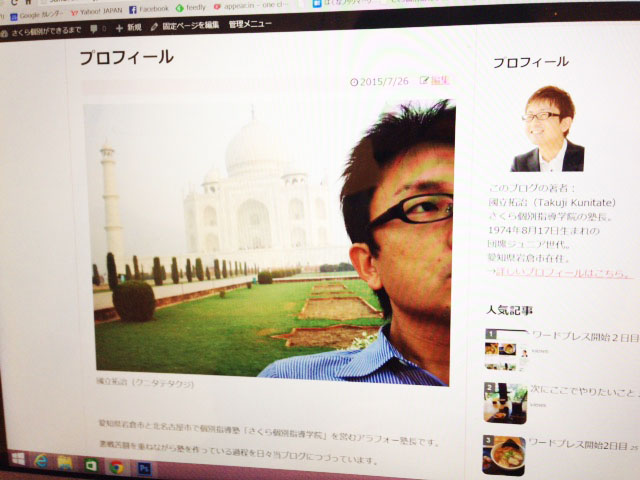640x480 pixels.
Task: Open the green Store taskbar icon
Action: [x=91, y=465]
